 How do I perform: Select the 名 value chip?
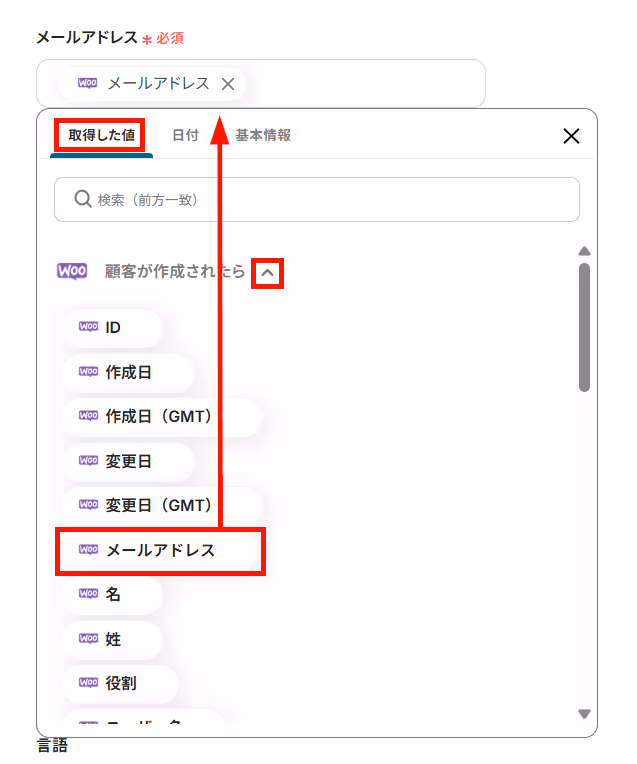pyautogui.click(x=113, y=594)
